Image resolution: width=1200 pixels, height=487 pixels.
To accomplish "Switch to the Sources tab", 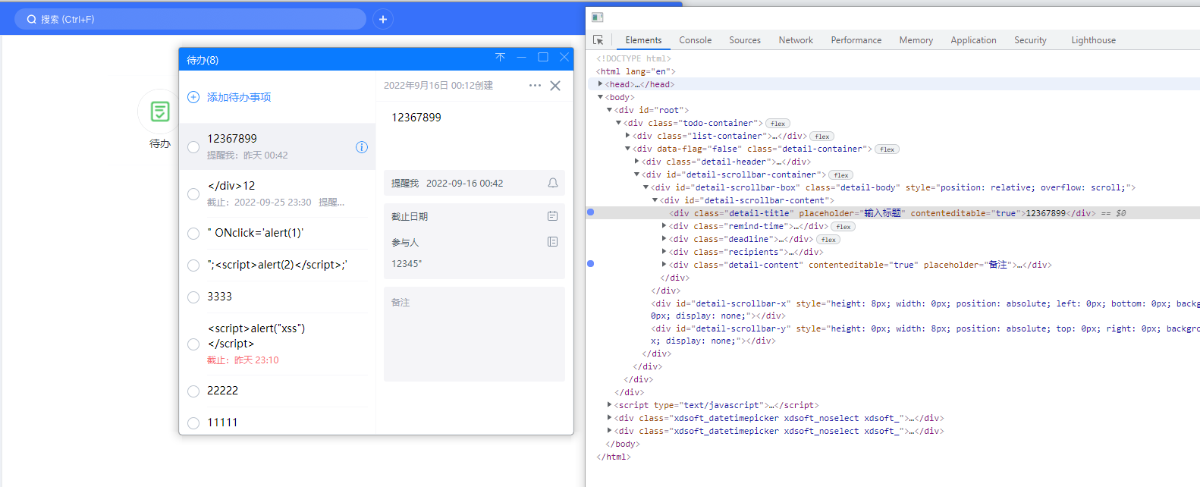I will pos(745,40).
